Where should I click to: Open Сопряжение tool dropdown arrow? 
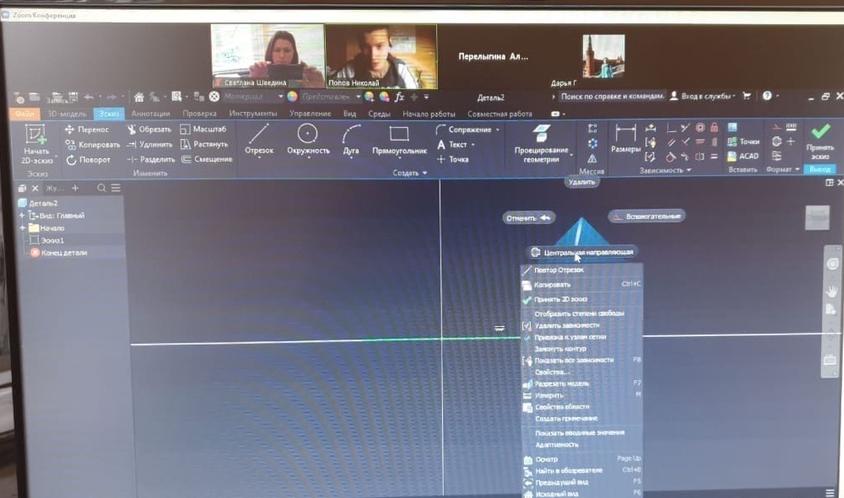(x=497, y=130)
